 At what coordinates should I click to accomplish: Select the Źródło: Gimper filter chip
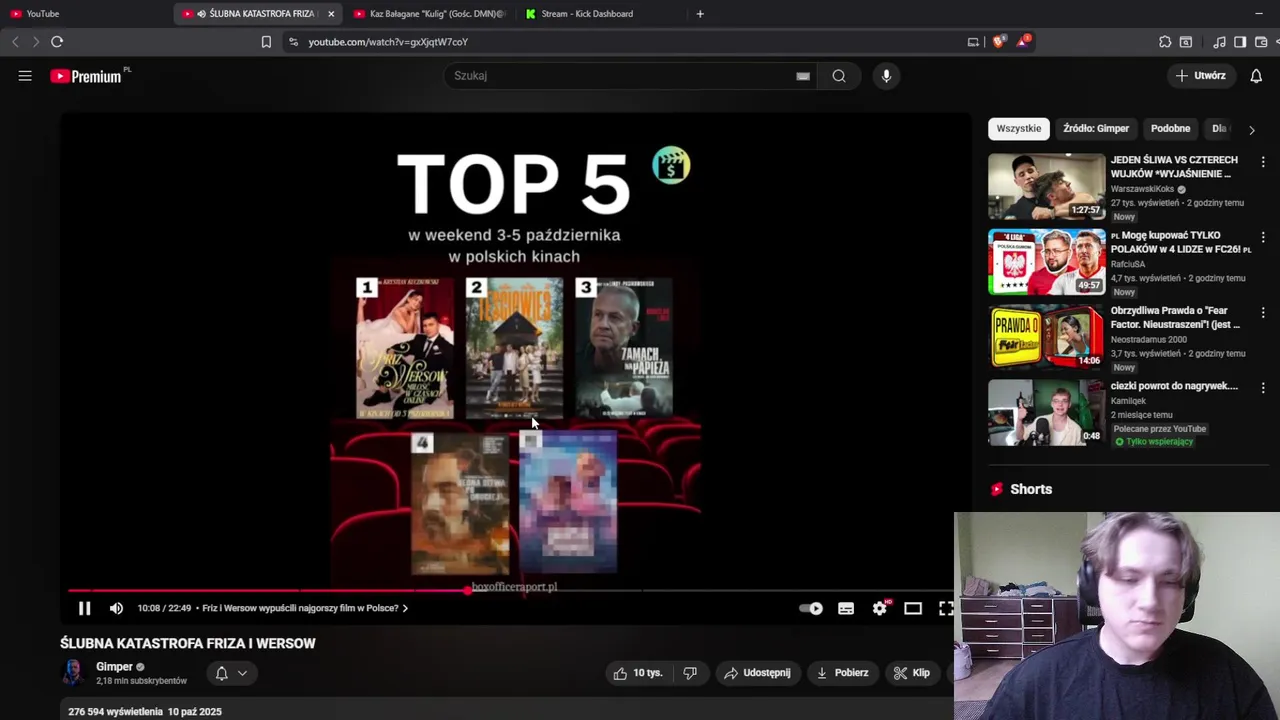(x=1096, y=128)
